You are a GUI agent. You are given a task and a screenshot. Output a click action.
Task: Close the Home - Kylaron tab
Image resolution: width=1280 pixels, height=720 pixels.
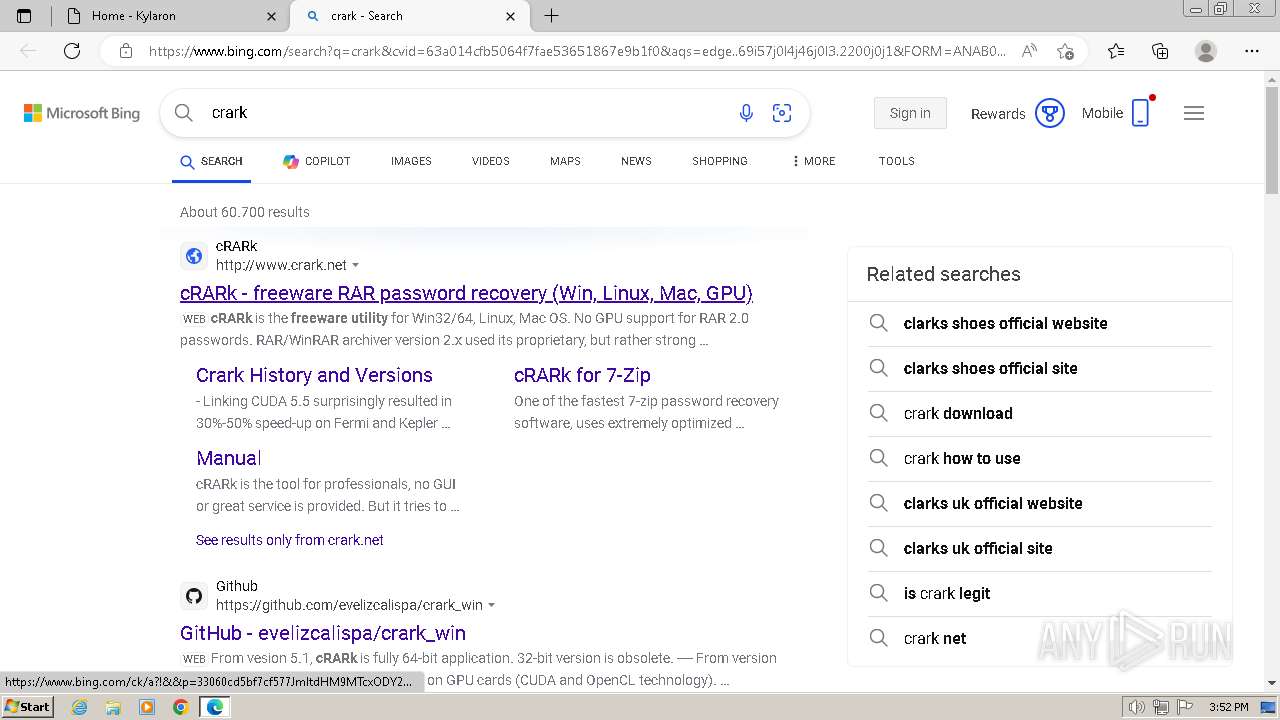(272, 16)
